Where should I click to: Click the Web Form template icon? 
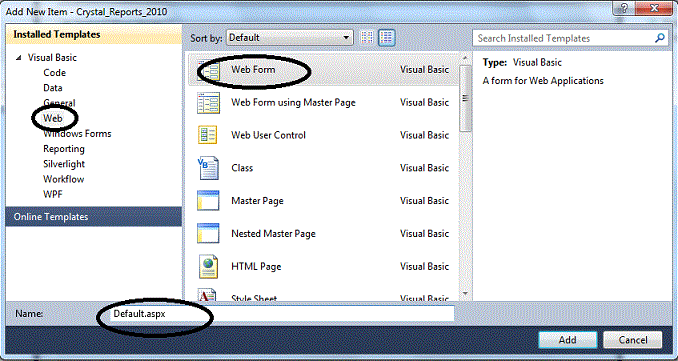209,70
